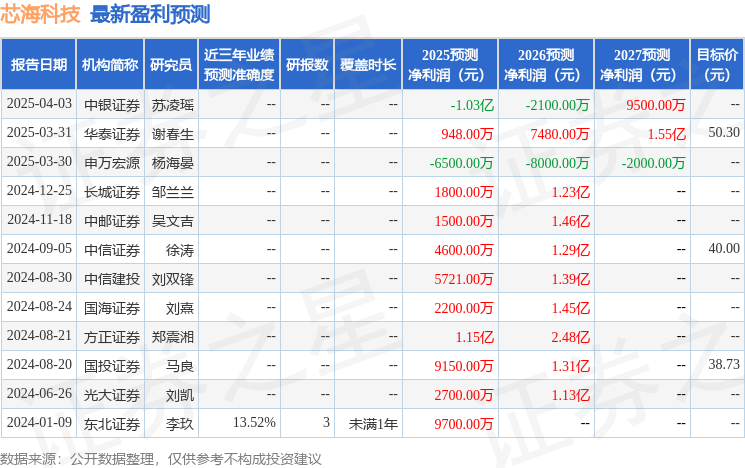Select the 覆盖时长 column header

(369, 65)
